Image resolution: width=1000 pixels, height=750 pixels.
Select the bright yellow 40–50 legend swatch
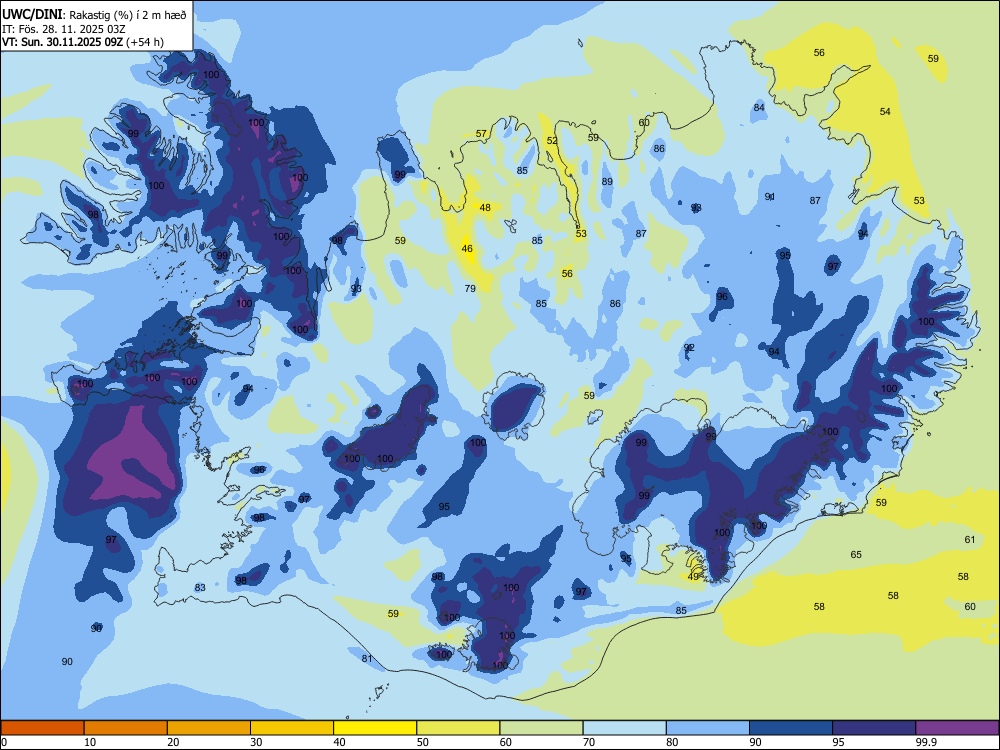point(375,727)
